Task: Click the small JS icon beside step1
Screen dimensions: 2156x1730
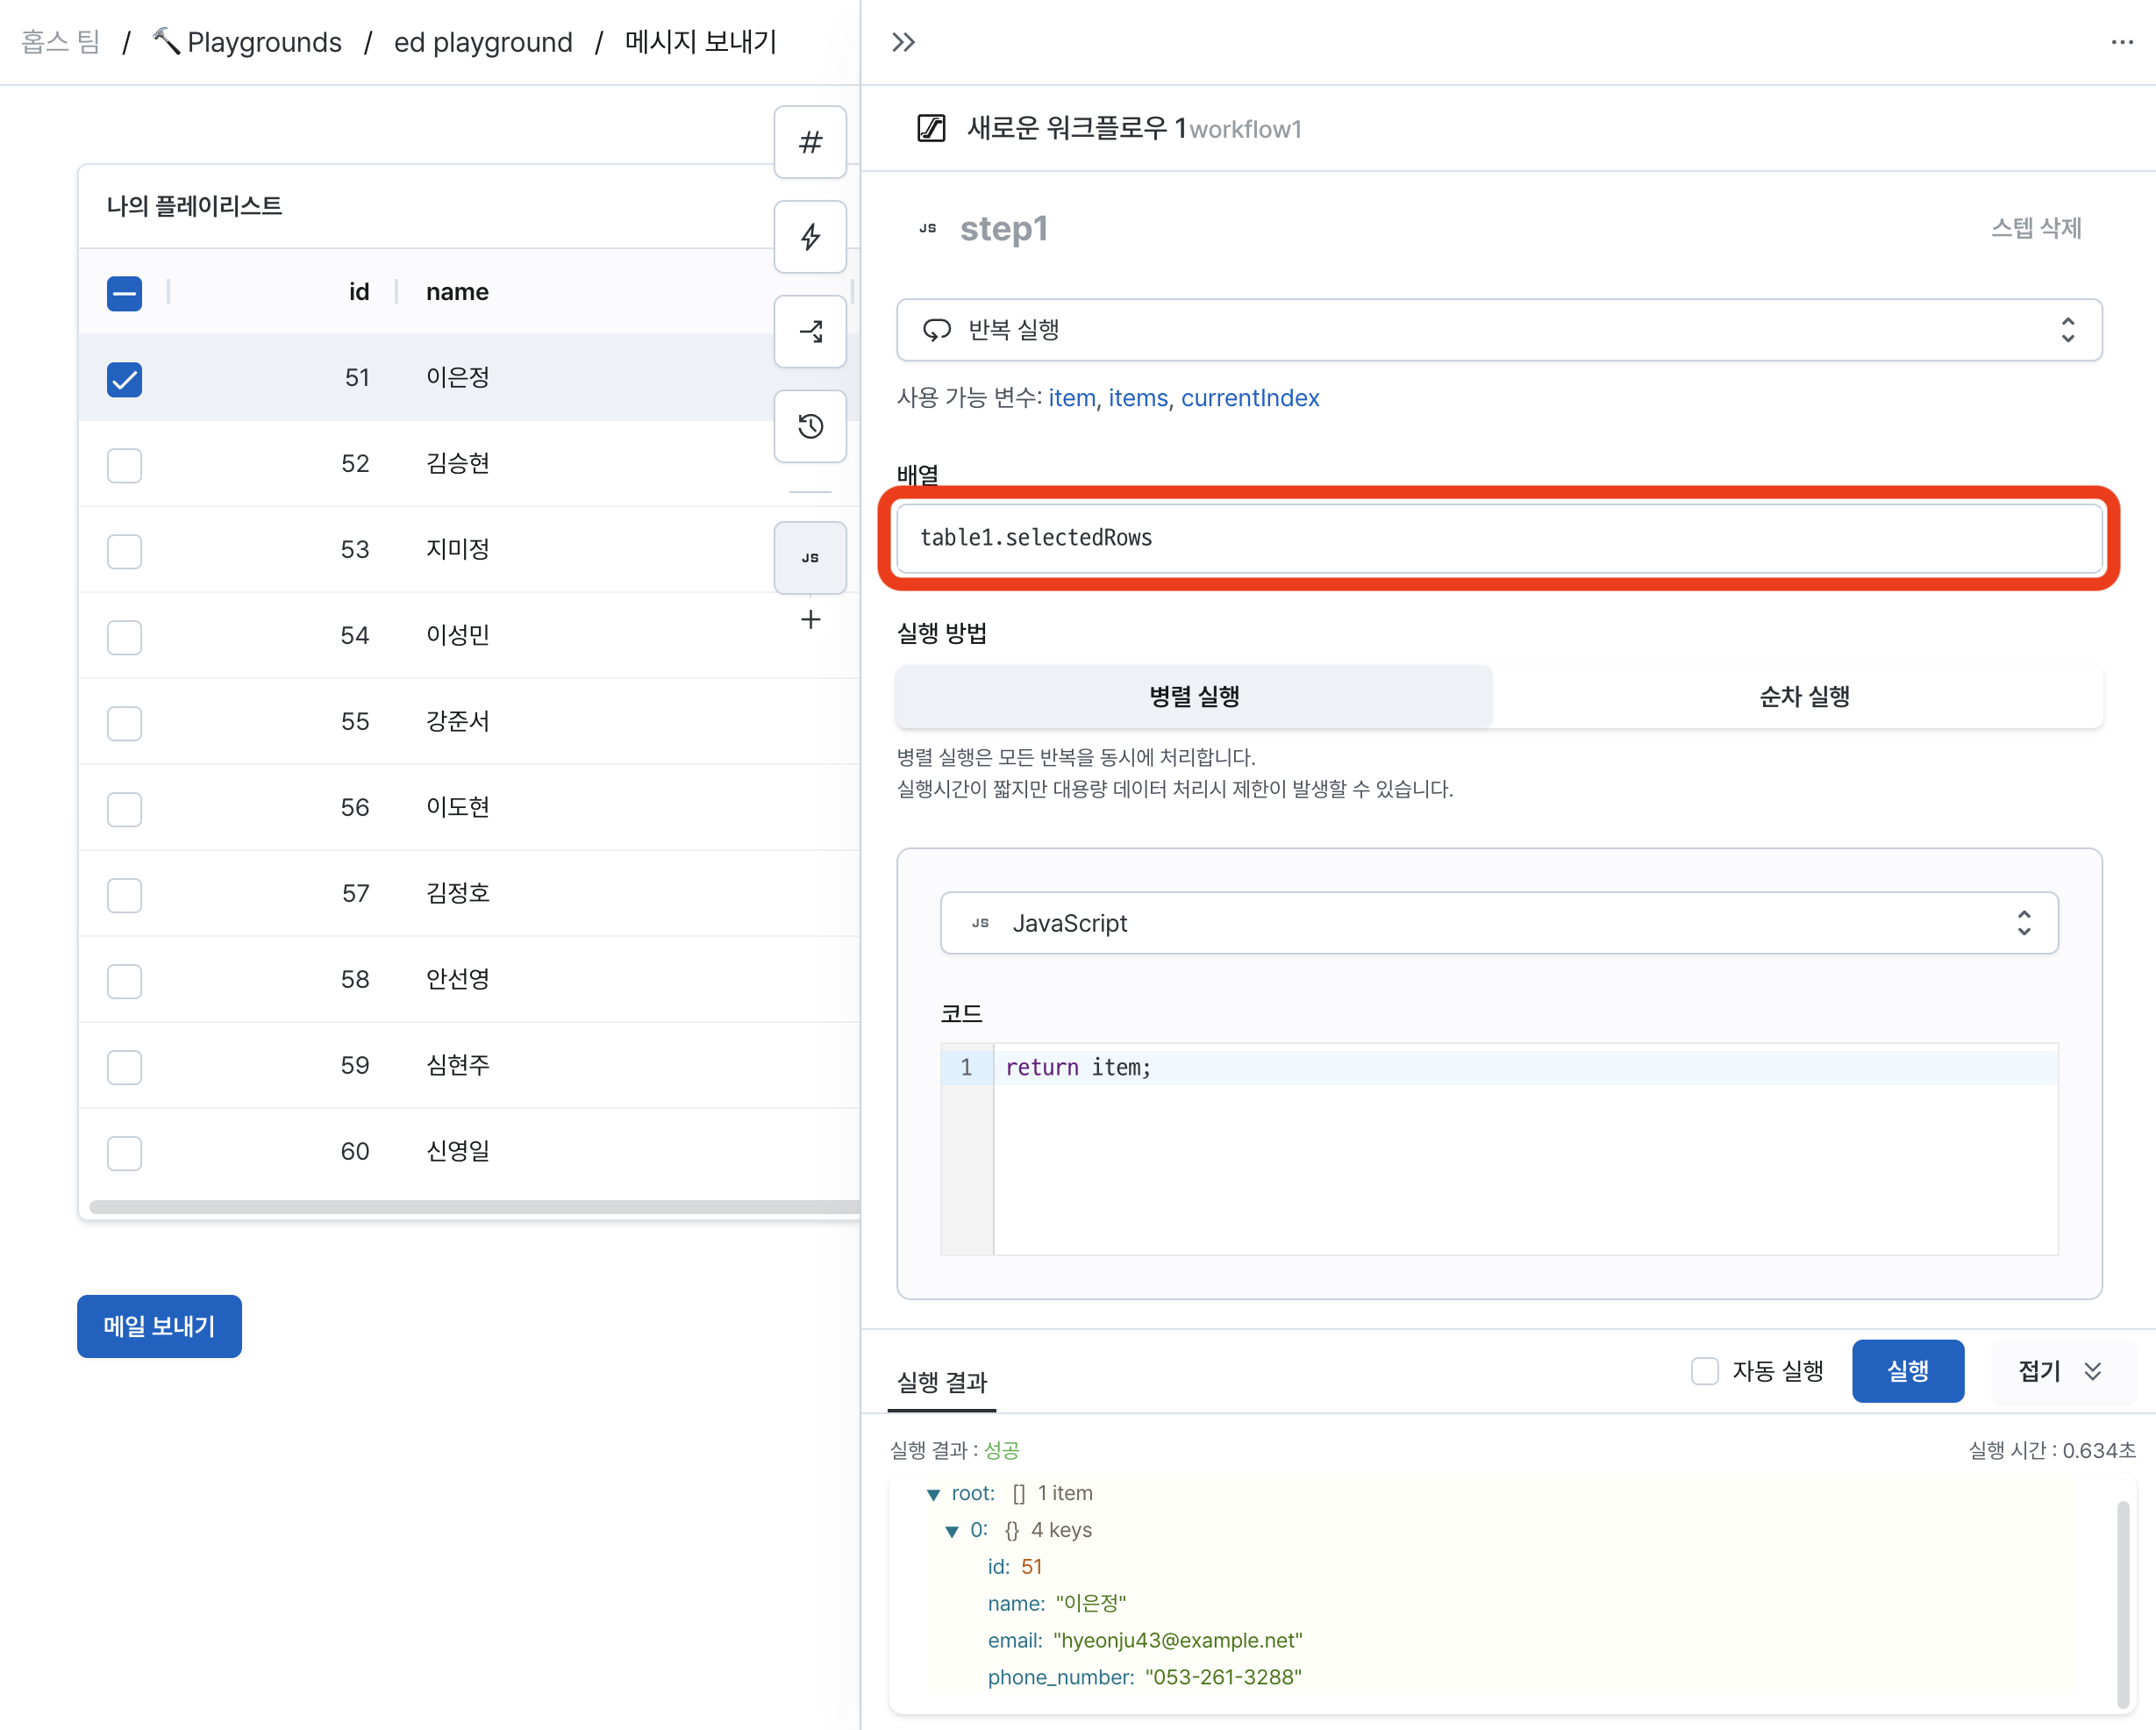Action: tap(927, 229)
